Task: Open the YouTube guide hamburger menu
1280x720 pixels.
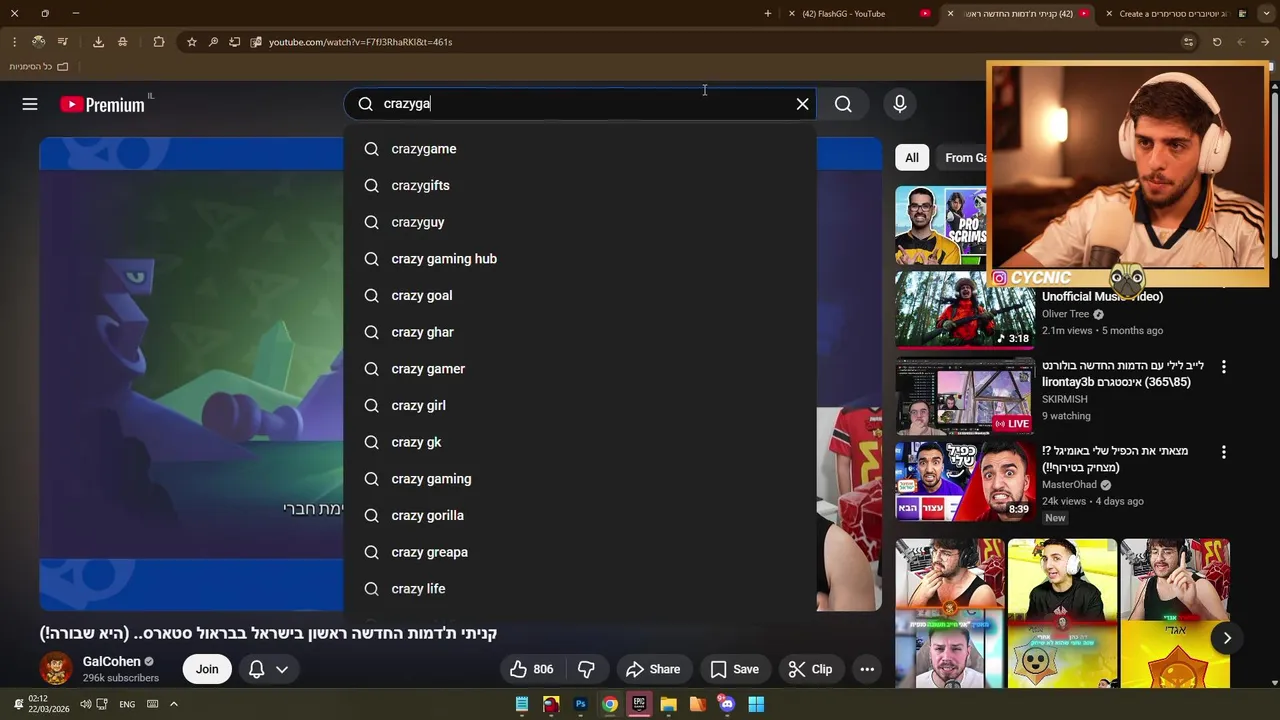Action: coord(30,104)
